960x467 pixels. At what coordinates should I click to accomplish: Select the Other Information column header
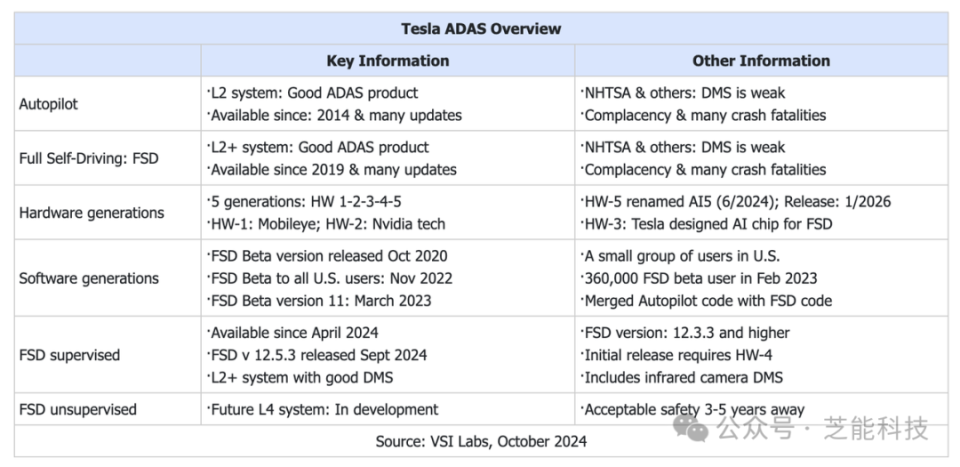pyautogui.click(x=761, y=60)
